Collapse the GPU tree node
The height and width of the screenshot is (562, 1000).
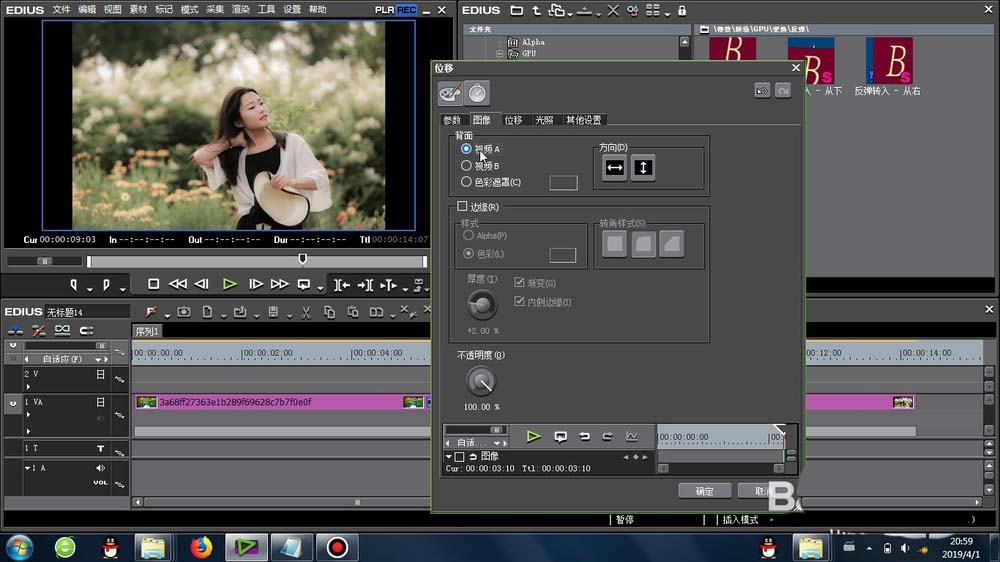[x=499, y=54]
